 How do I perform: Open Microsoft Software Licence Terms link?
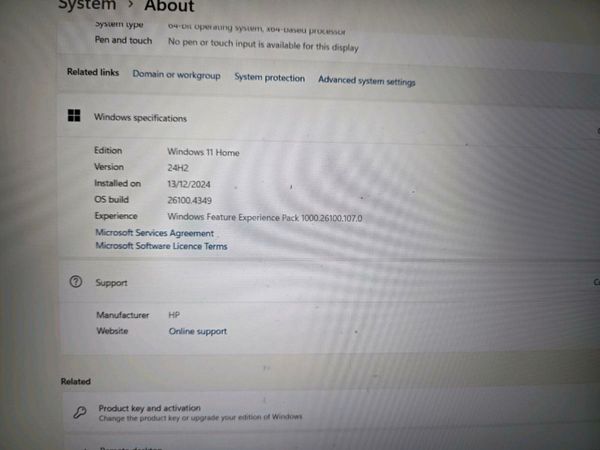point(161,246)
